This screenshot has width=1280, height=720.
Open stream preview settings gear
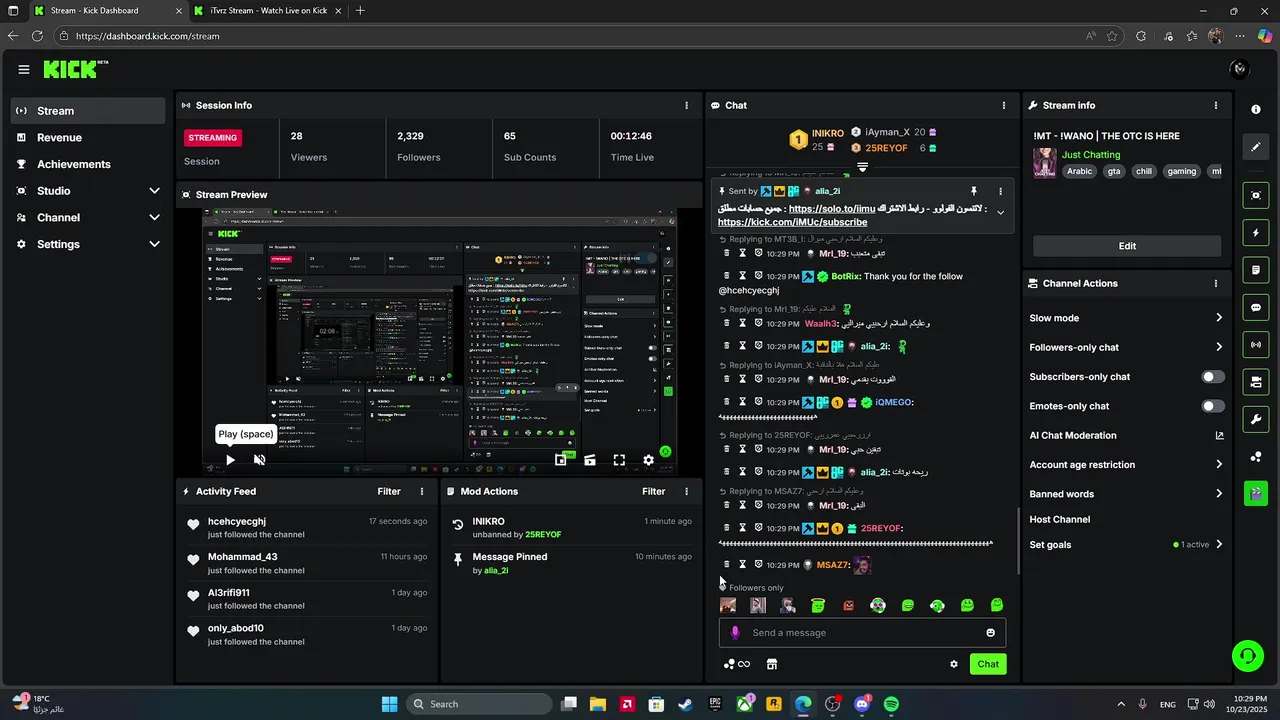pyautogui.click(x=648, y=460)
